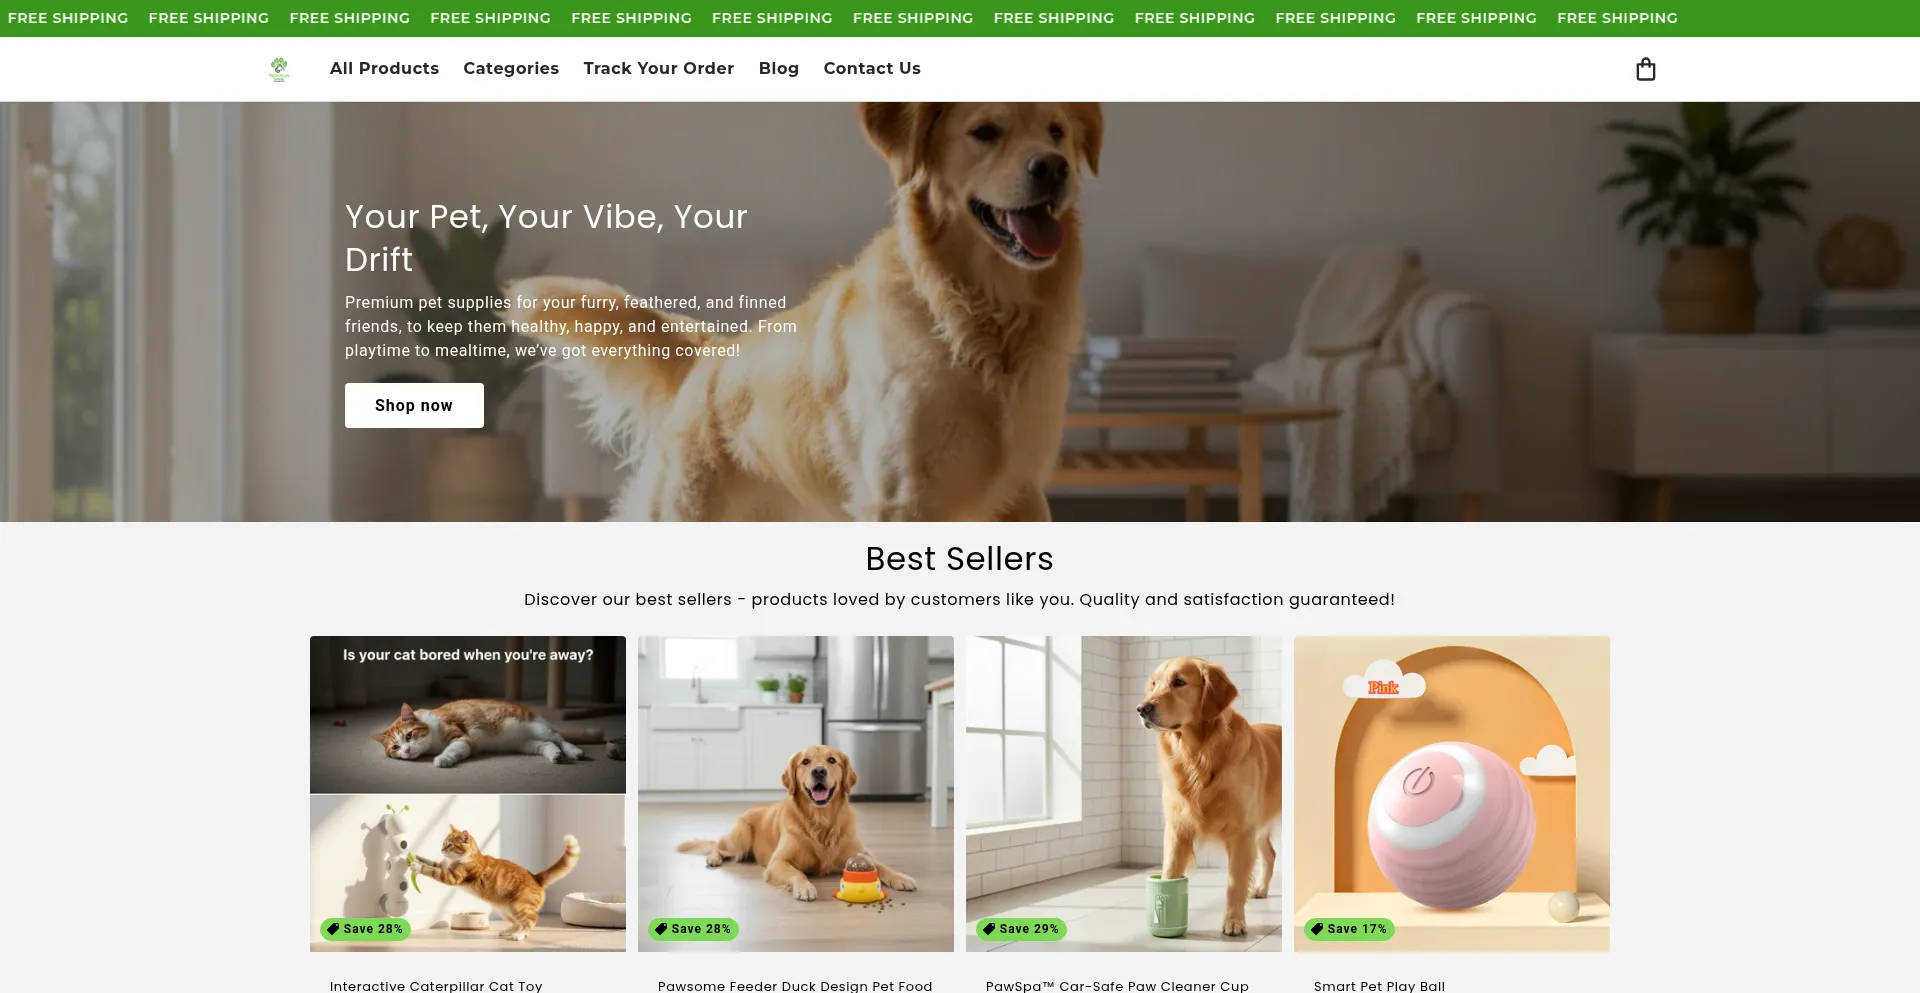The height and width of the screenshot is (993, 1920).
Task: Open the All Products menu item
Action: [384, 68]
